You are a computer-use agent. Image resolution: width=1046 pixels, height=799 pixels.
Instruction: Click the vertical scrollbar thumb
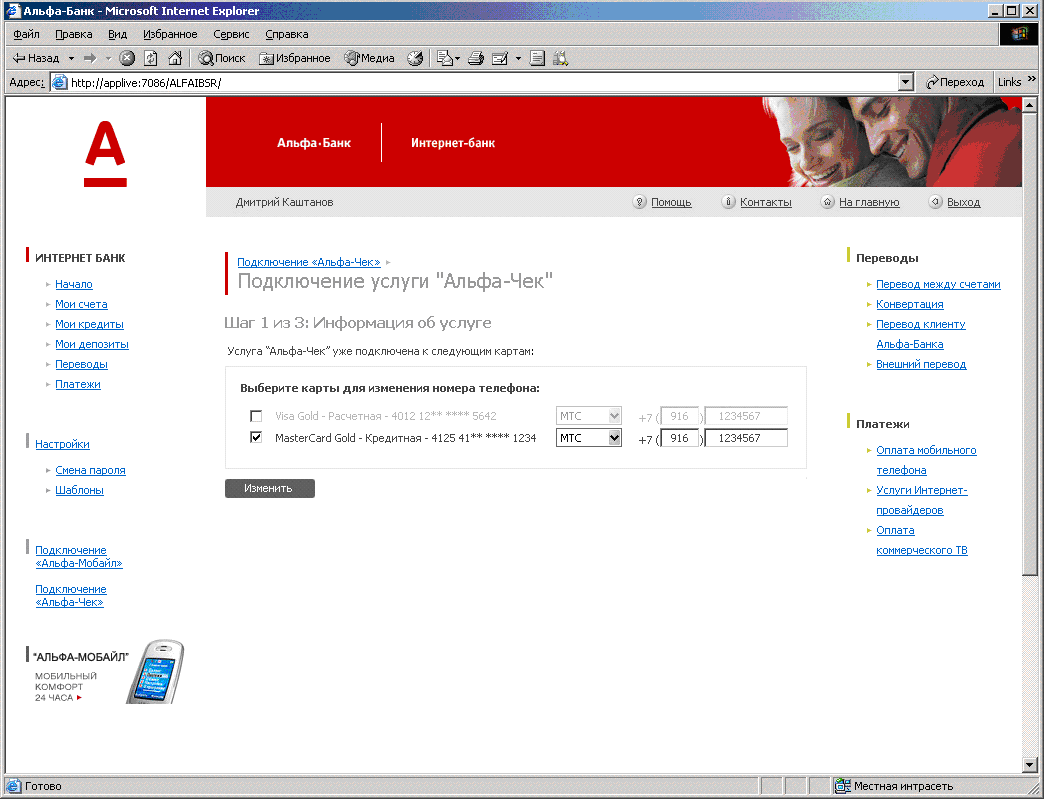(1029, 343)
